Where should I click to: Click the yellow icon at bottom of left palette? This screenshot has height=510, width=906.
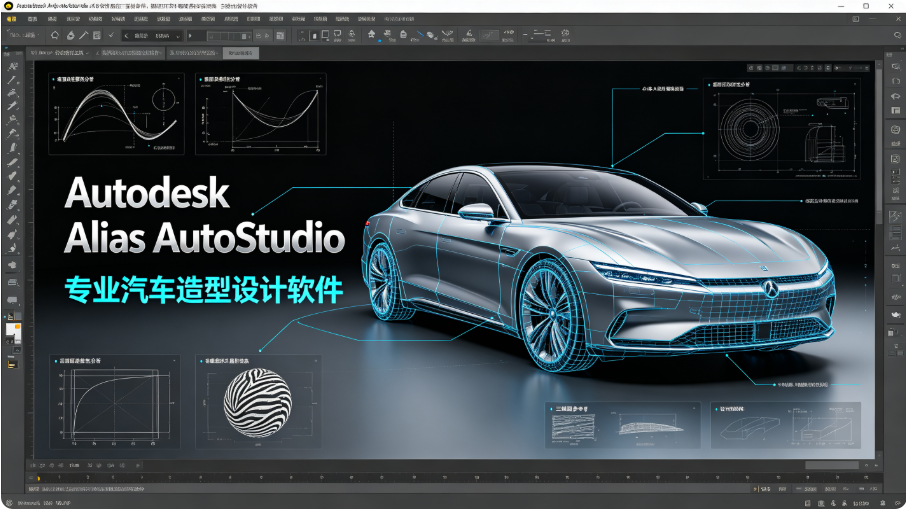pyautogui.click(x=12, y=364)
